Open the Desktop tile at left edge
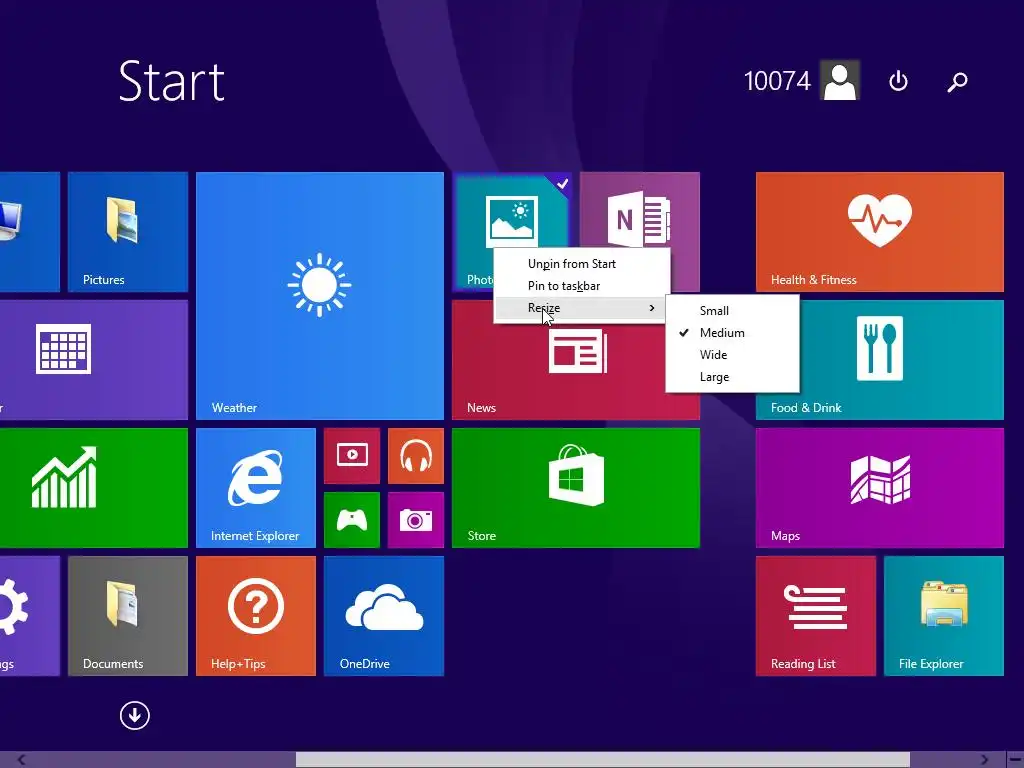The image size is (1024, 768). [30, 232]
